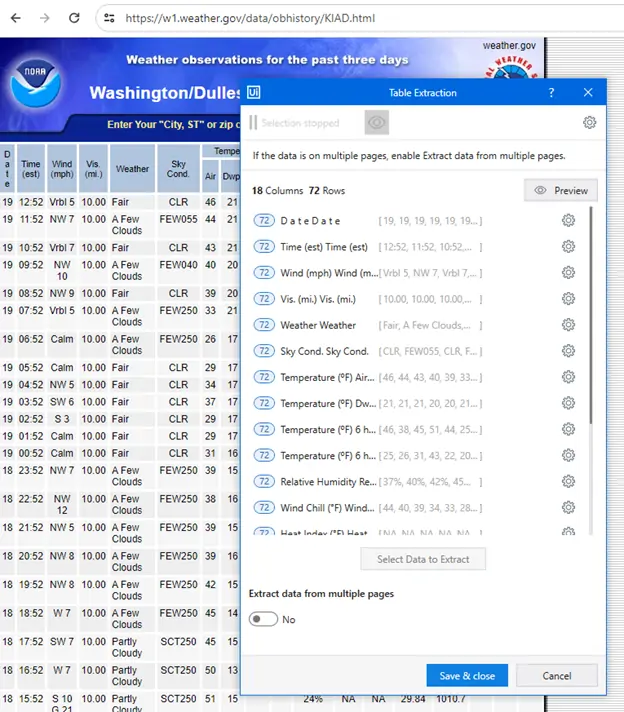The height and width of the screenshot is (712, 624).
Task: Open settings gear for Weather column
Action: (x=568, y=325)
